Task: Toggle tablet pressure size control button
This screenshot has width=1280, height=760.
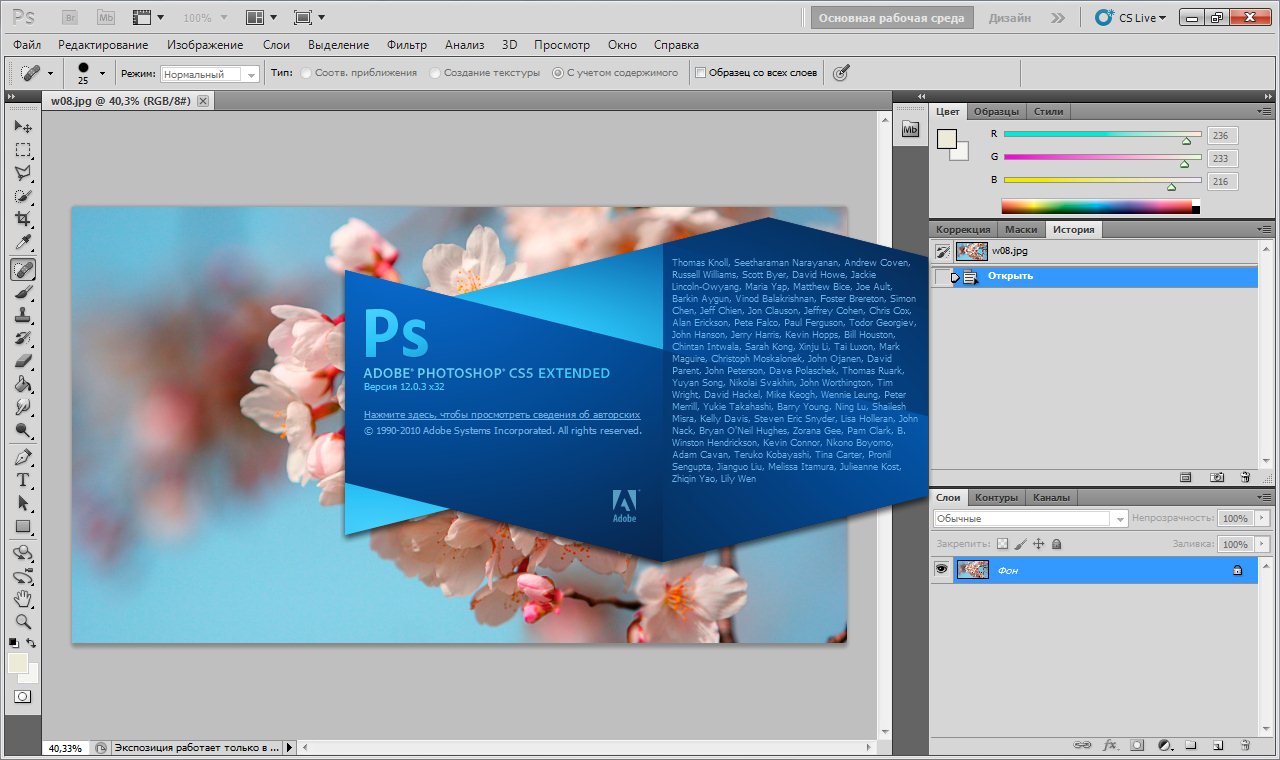Action: pyautogui.click(x=842, y=73)
